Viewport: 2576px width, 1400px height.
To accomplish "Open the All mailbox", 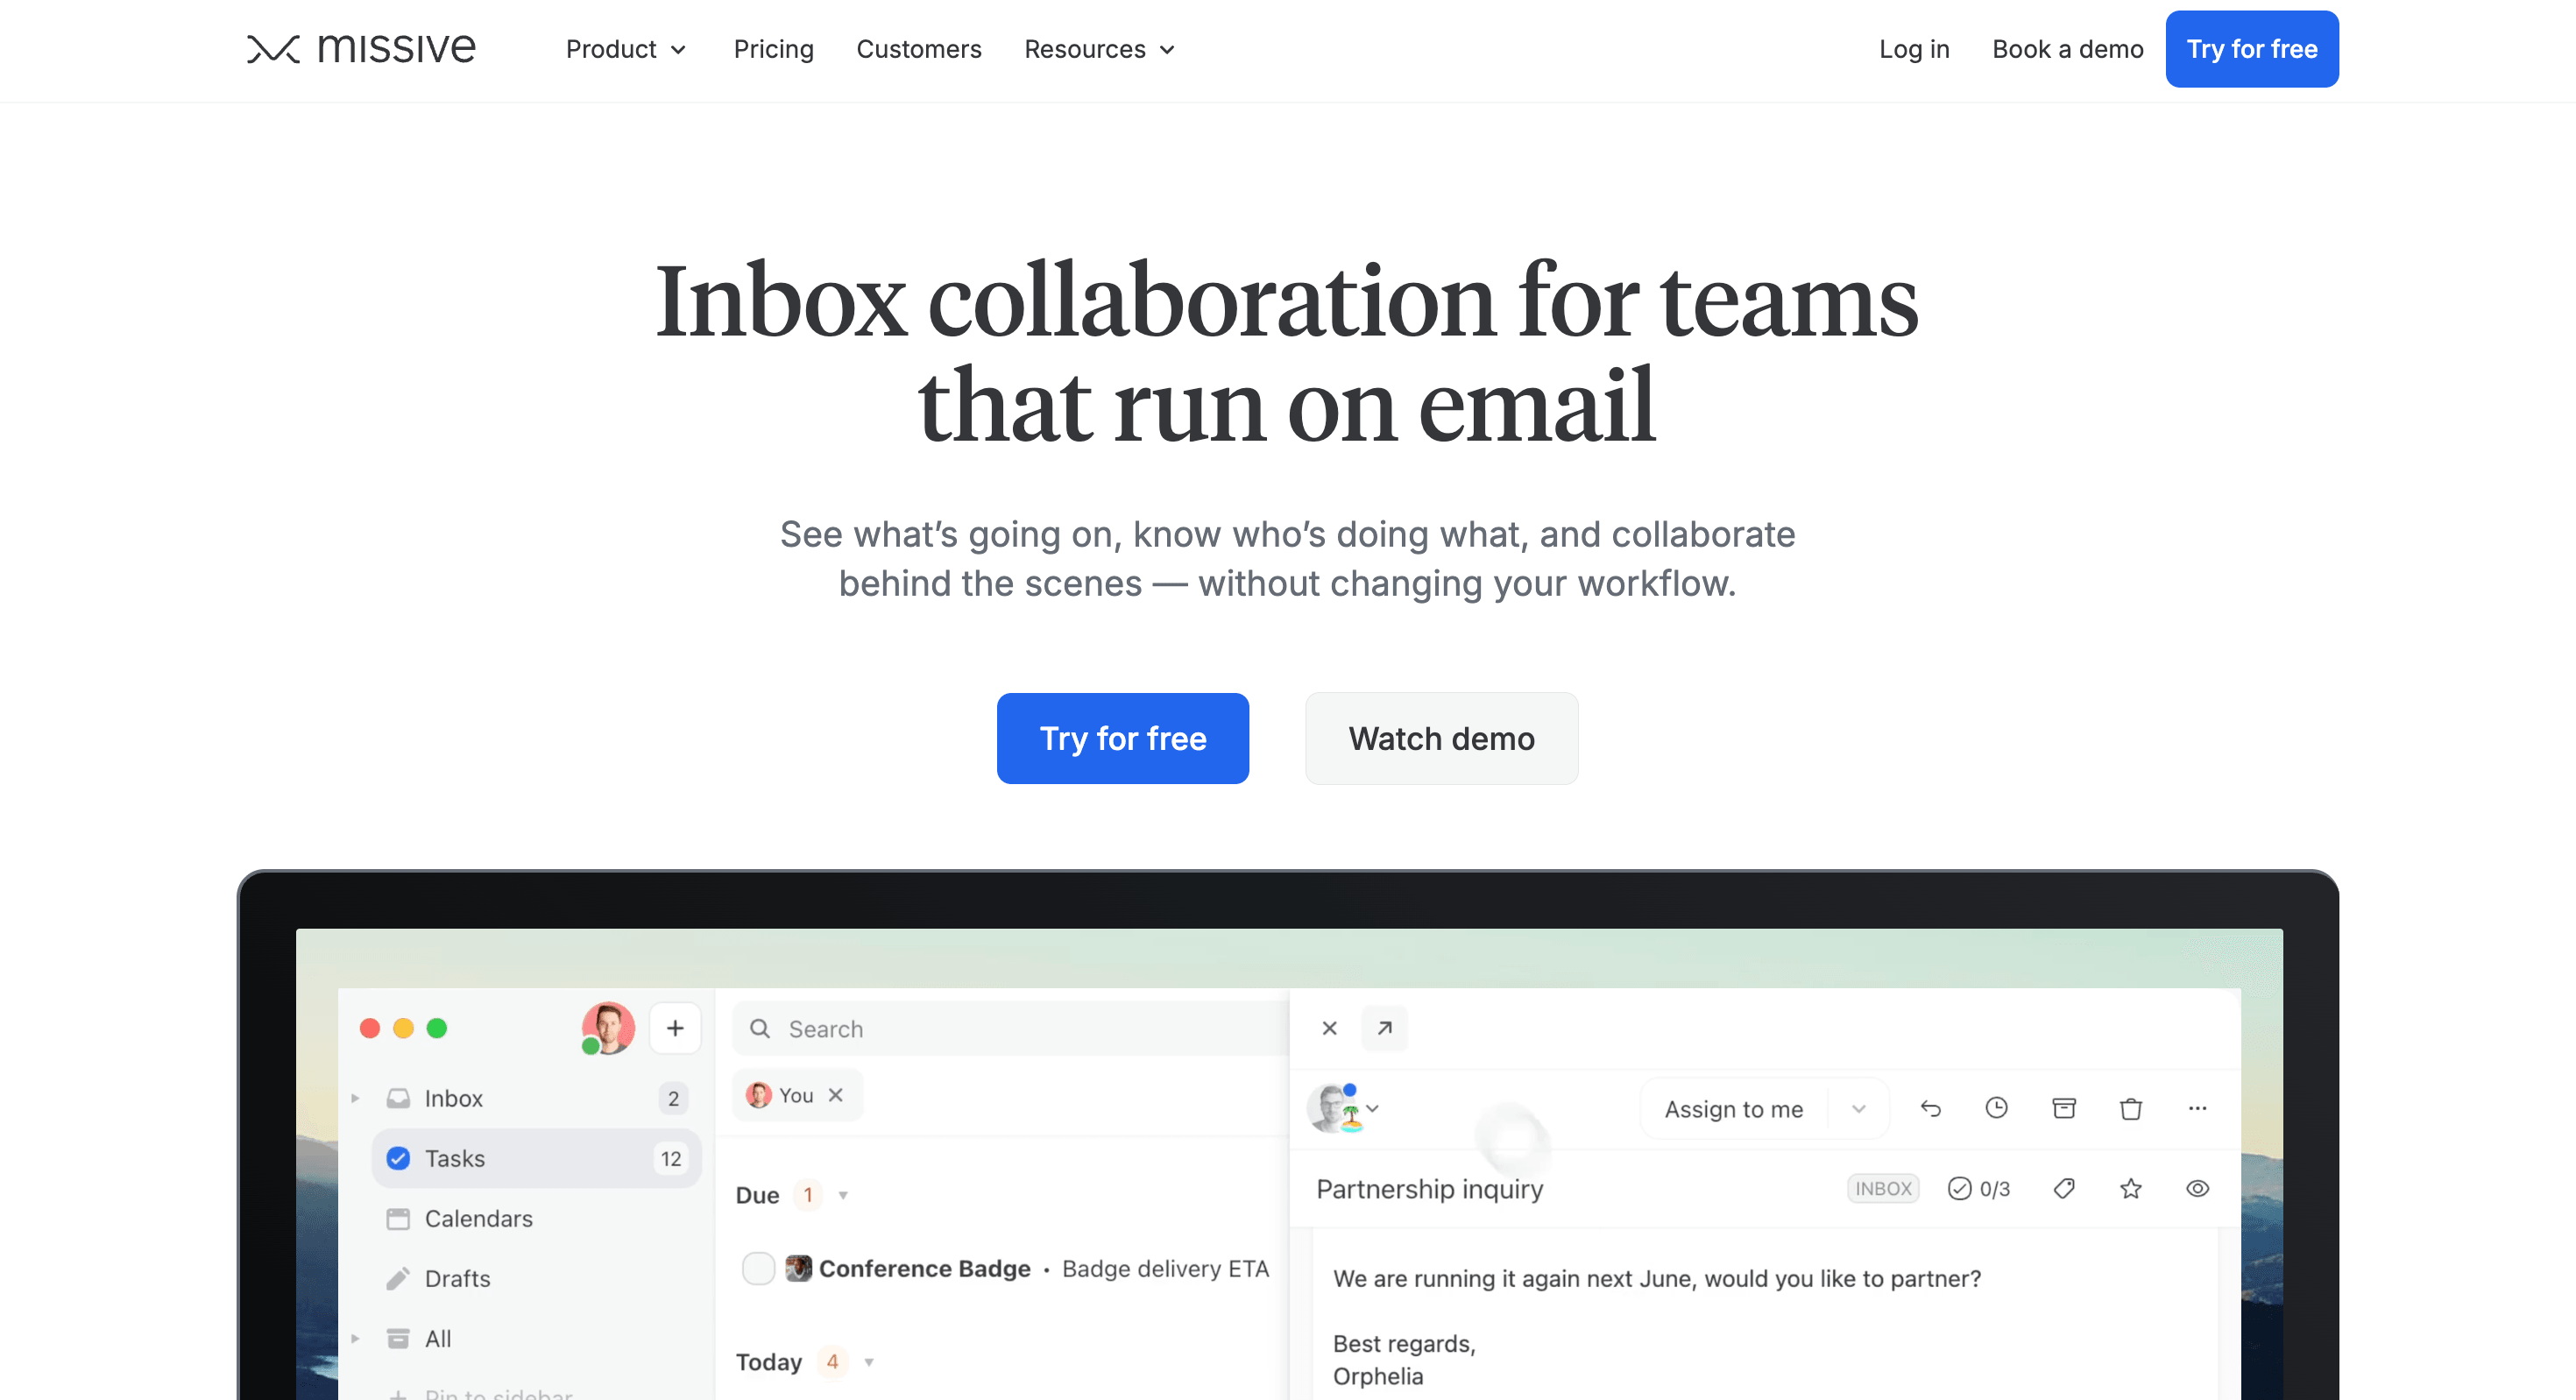I will pyautogui.click(x=438, y=1338).
